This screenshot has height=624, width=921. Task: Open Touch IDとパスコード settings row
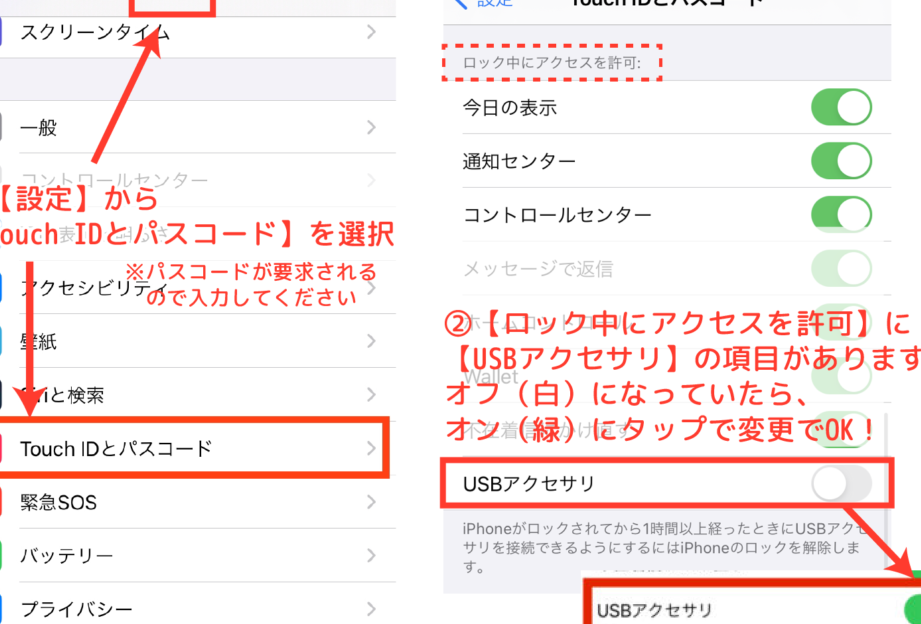click(x=194, y=448)
